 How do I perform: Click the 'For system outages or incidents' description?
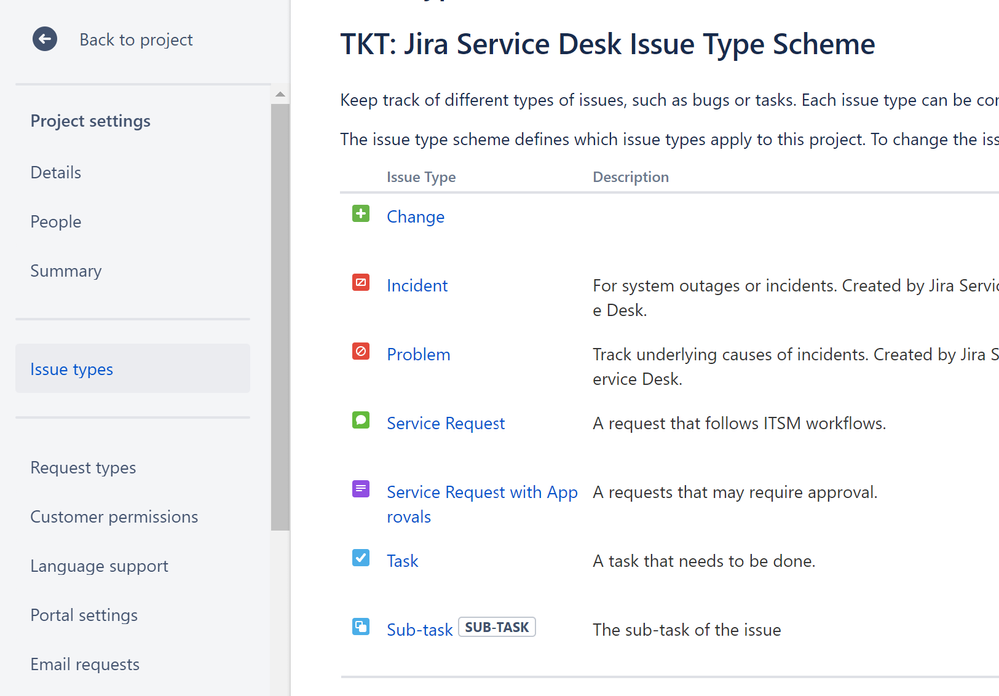796,298
